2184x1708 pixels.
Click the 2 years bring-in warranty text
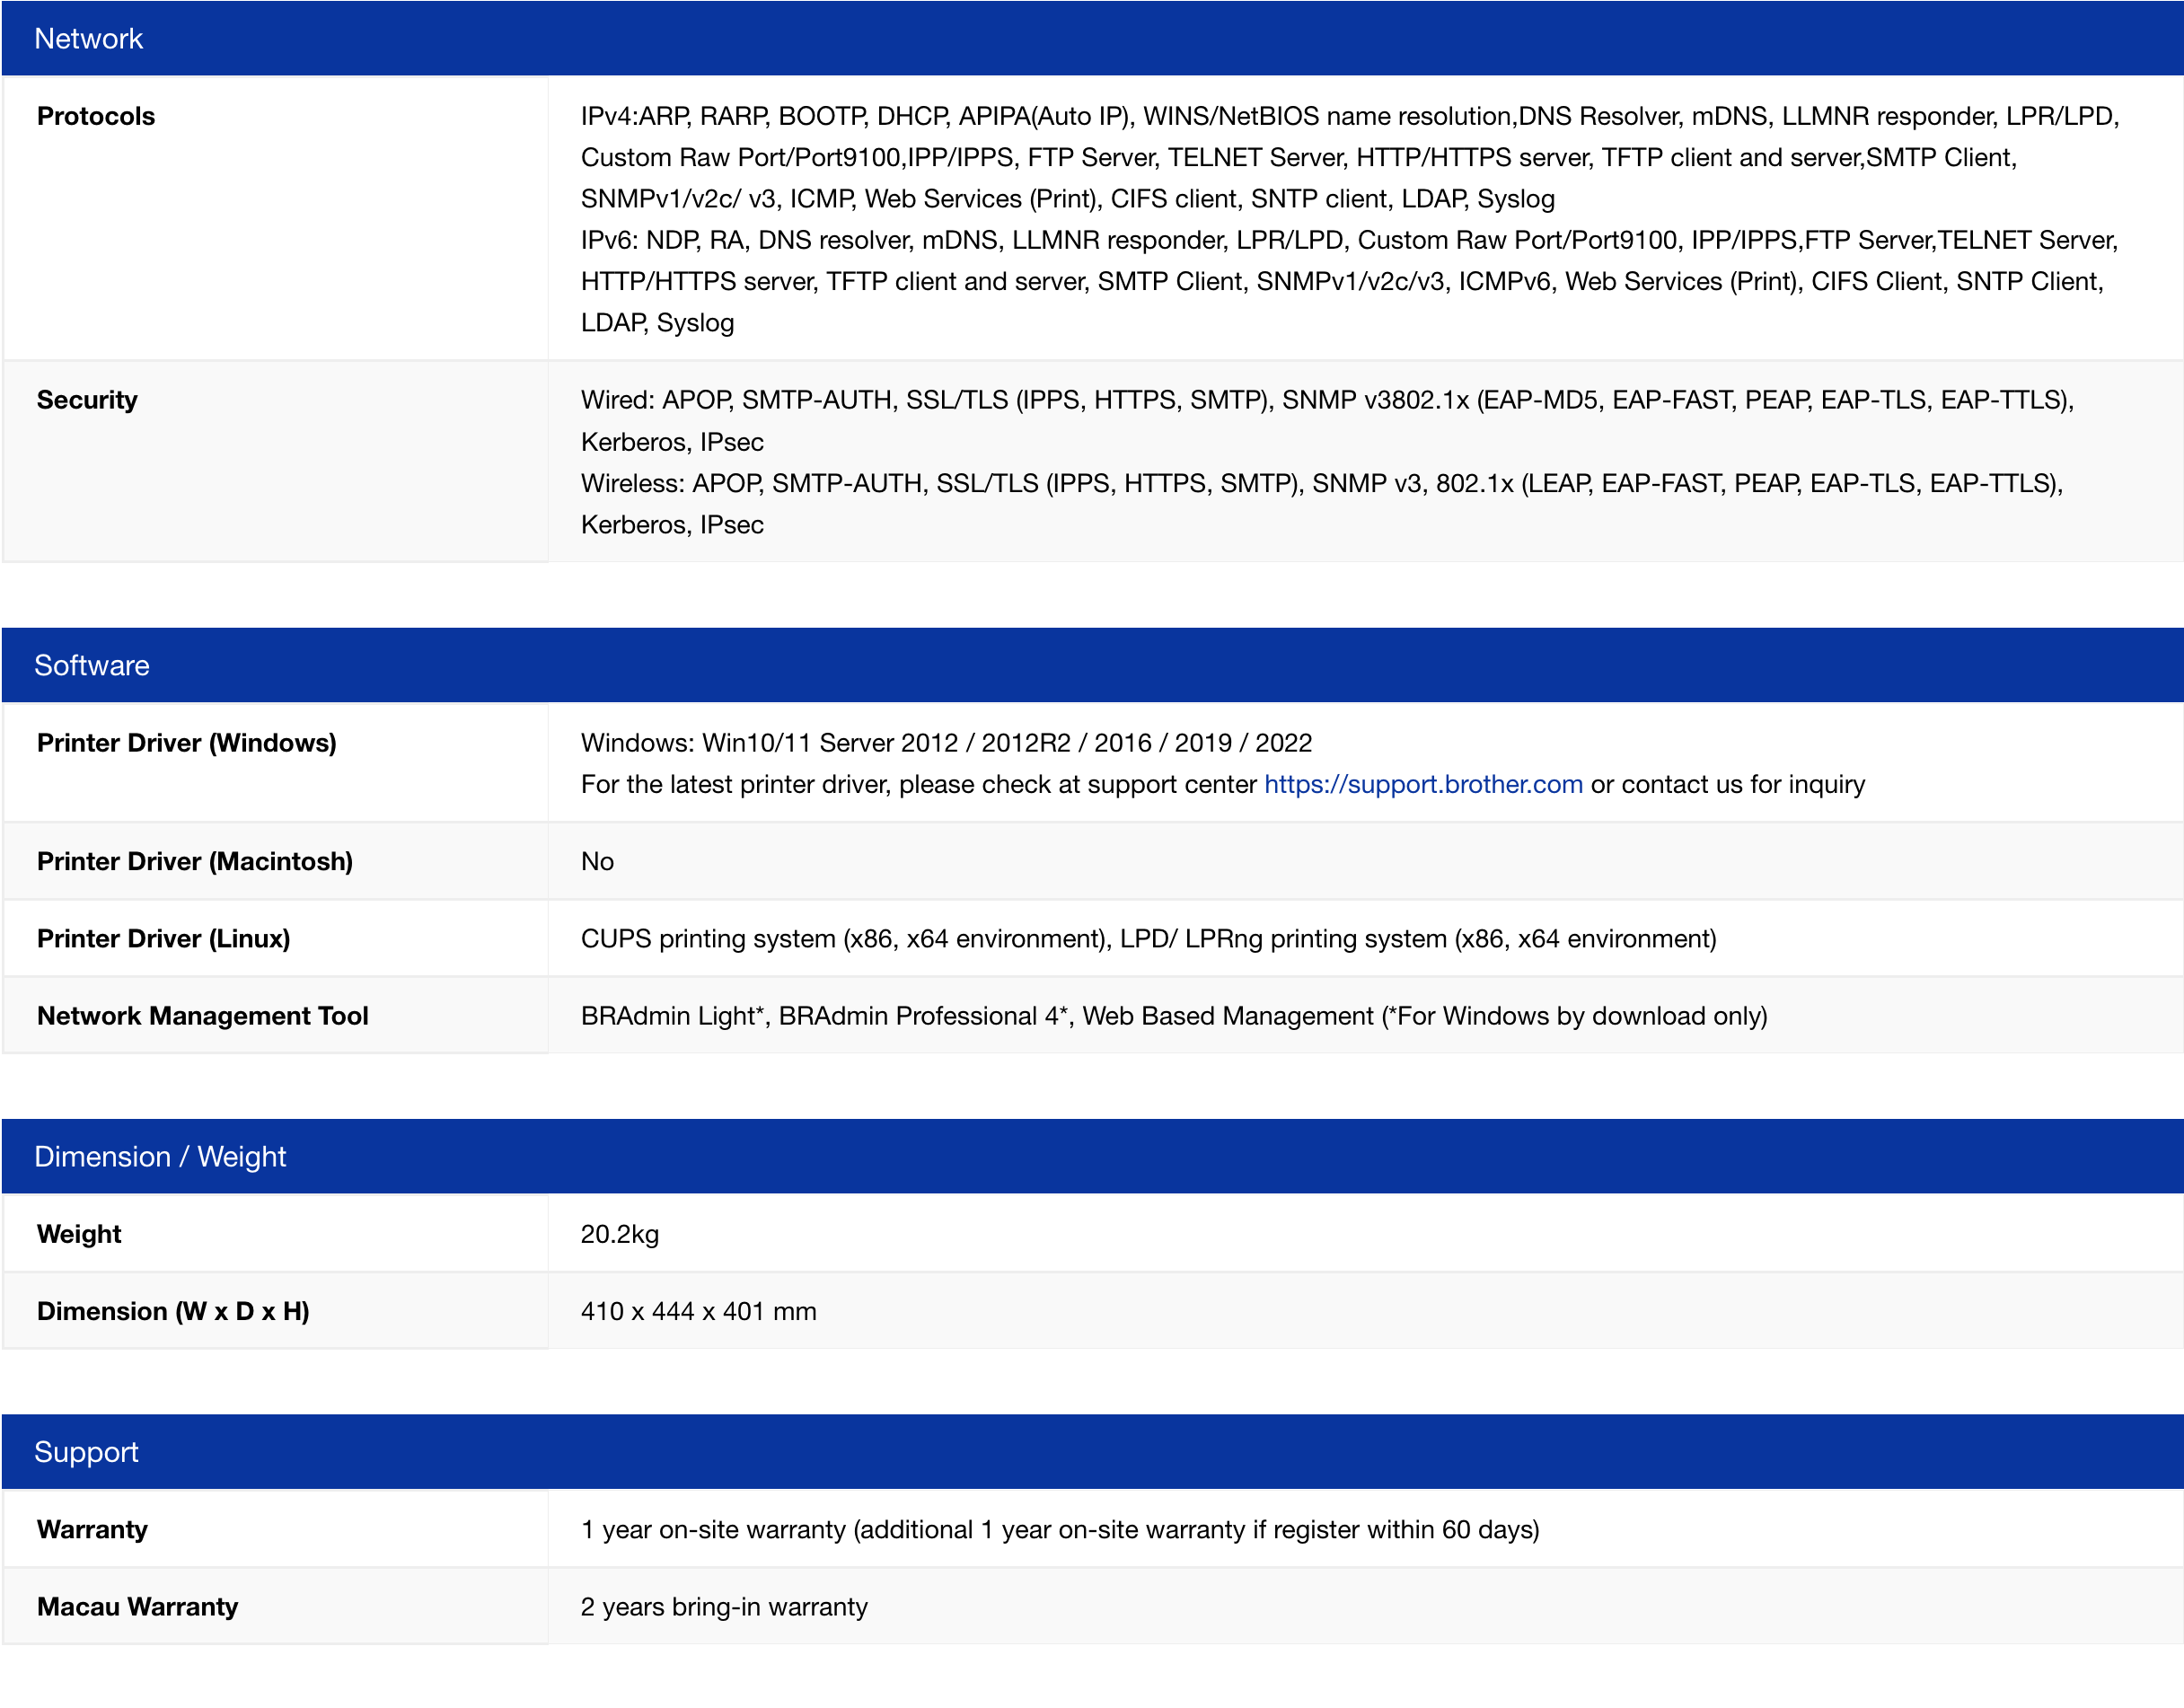coord(724,1607)
